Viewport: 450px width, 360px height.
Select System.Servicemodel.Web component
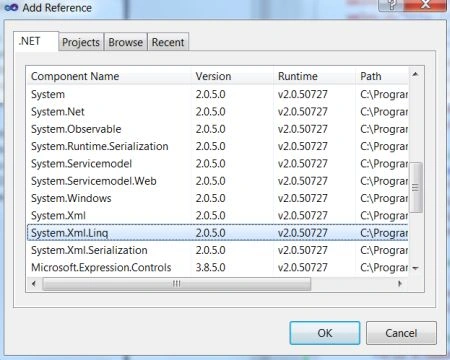[217, 181]
